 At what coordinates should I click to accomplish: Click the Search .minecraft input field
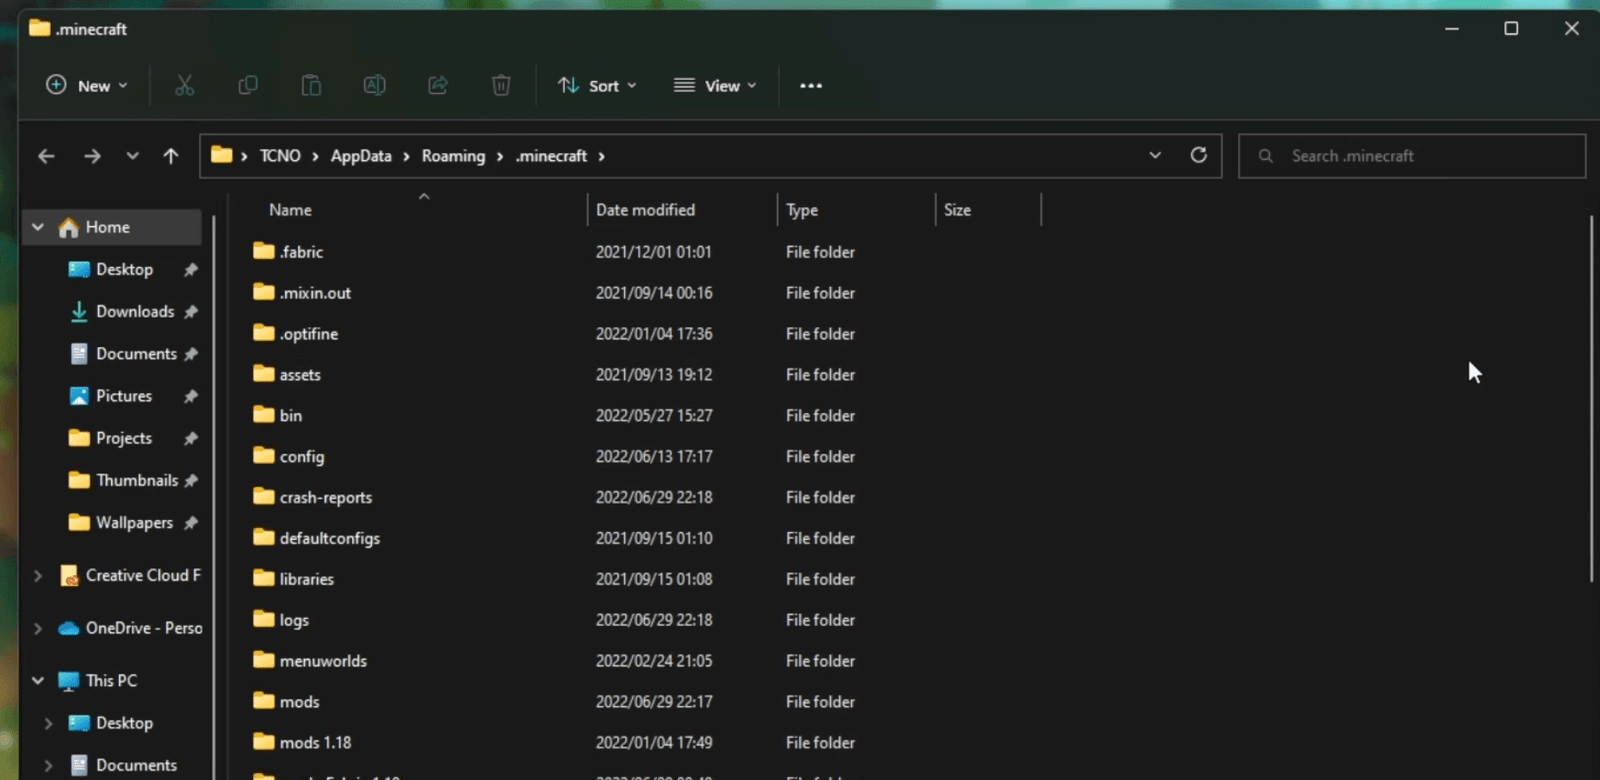pyautogui.click(x=1420, y=156)
